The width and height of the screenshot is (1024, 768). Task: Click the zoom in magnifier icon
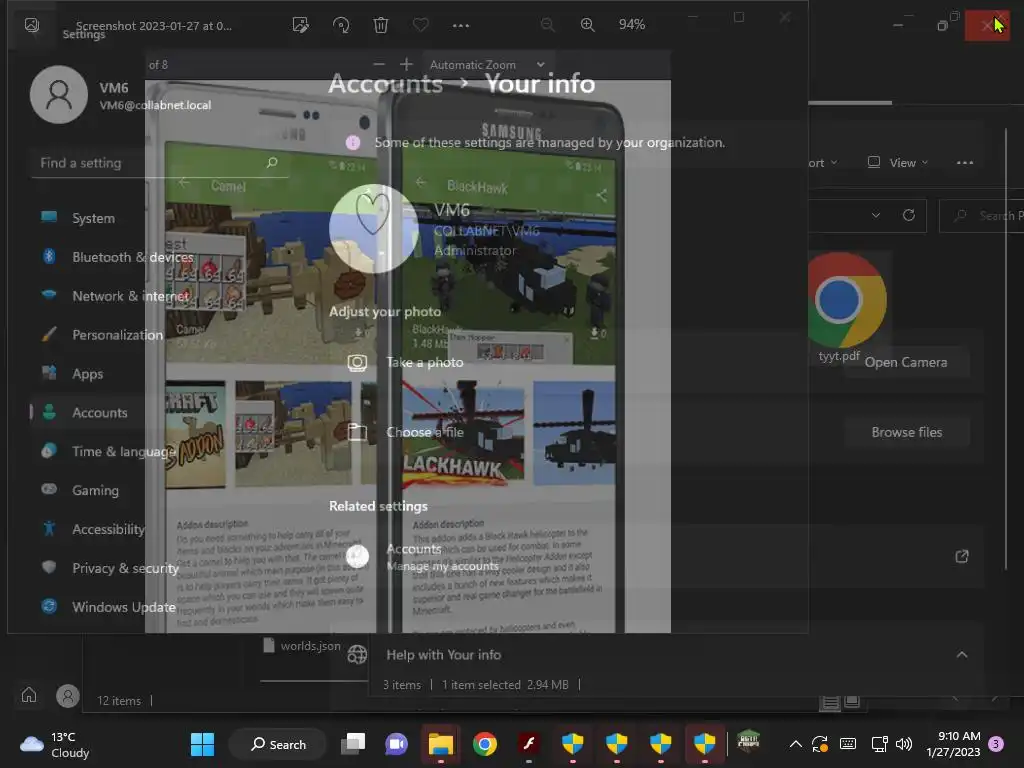tap(587, 25)
